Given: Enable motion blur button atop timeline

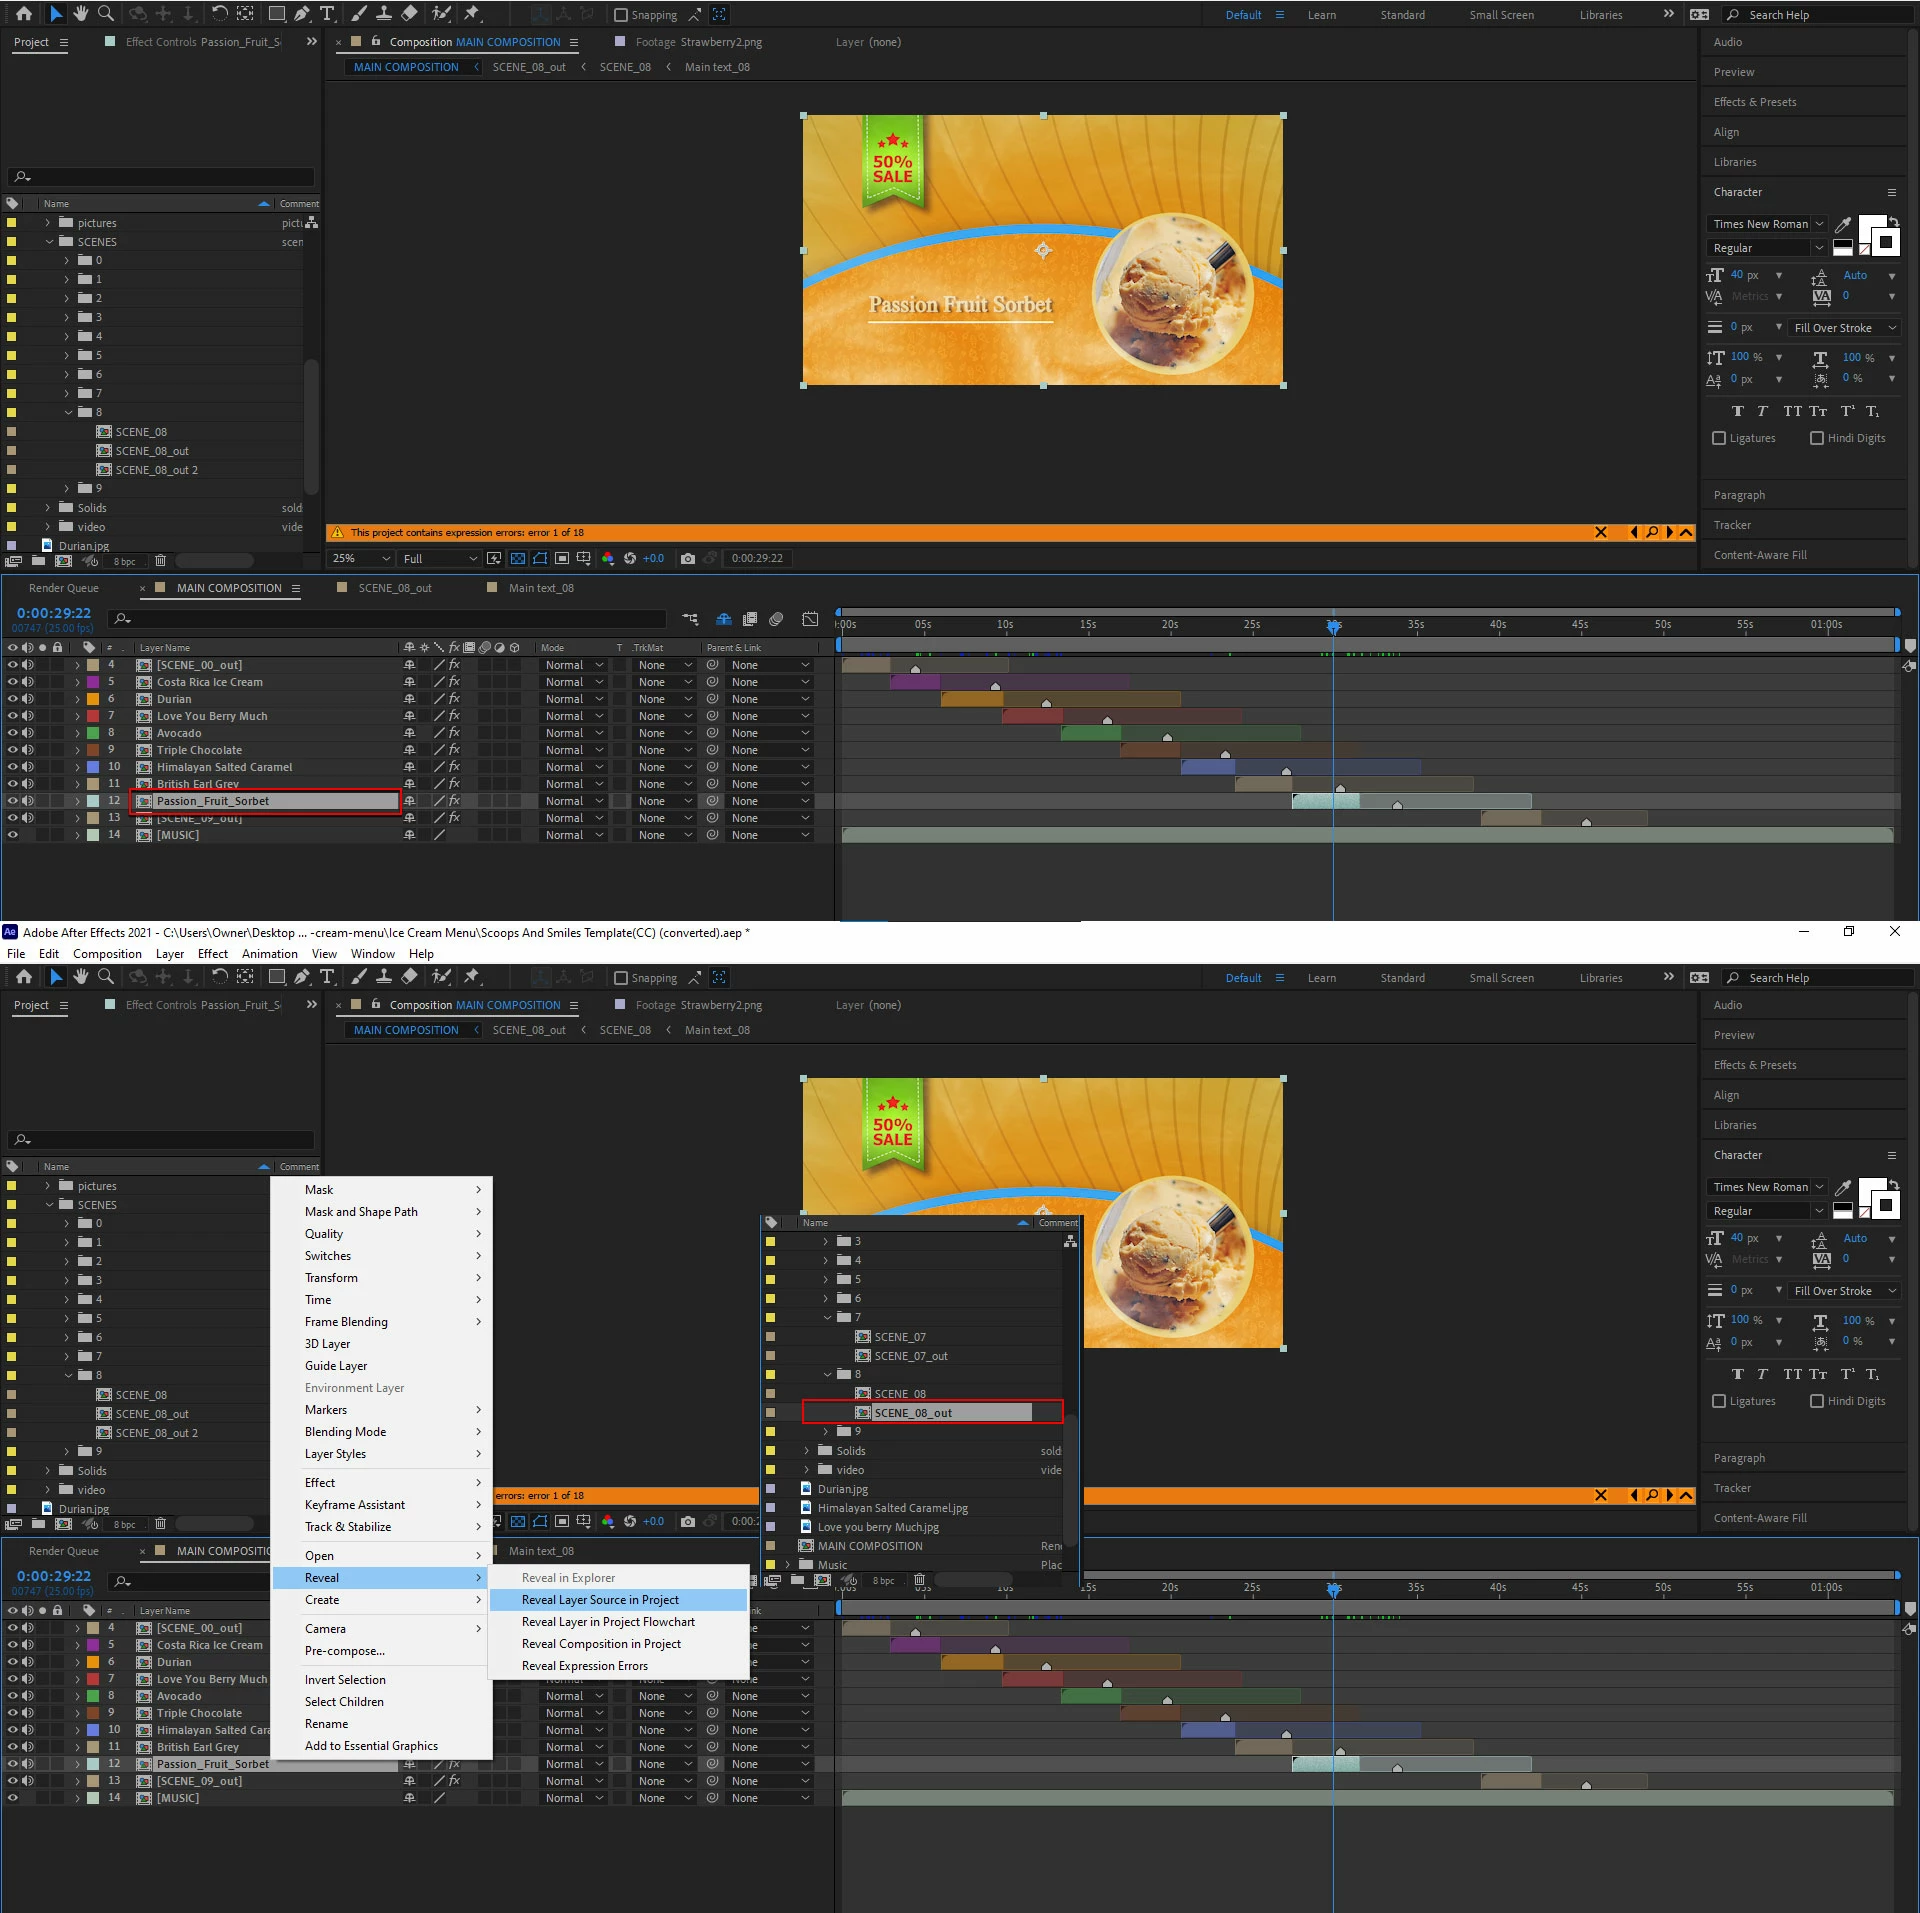Looking at the screenshot, I should tap(776, 620).
